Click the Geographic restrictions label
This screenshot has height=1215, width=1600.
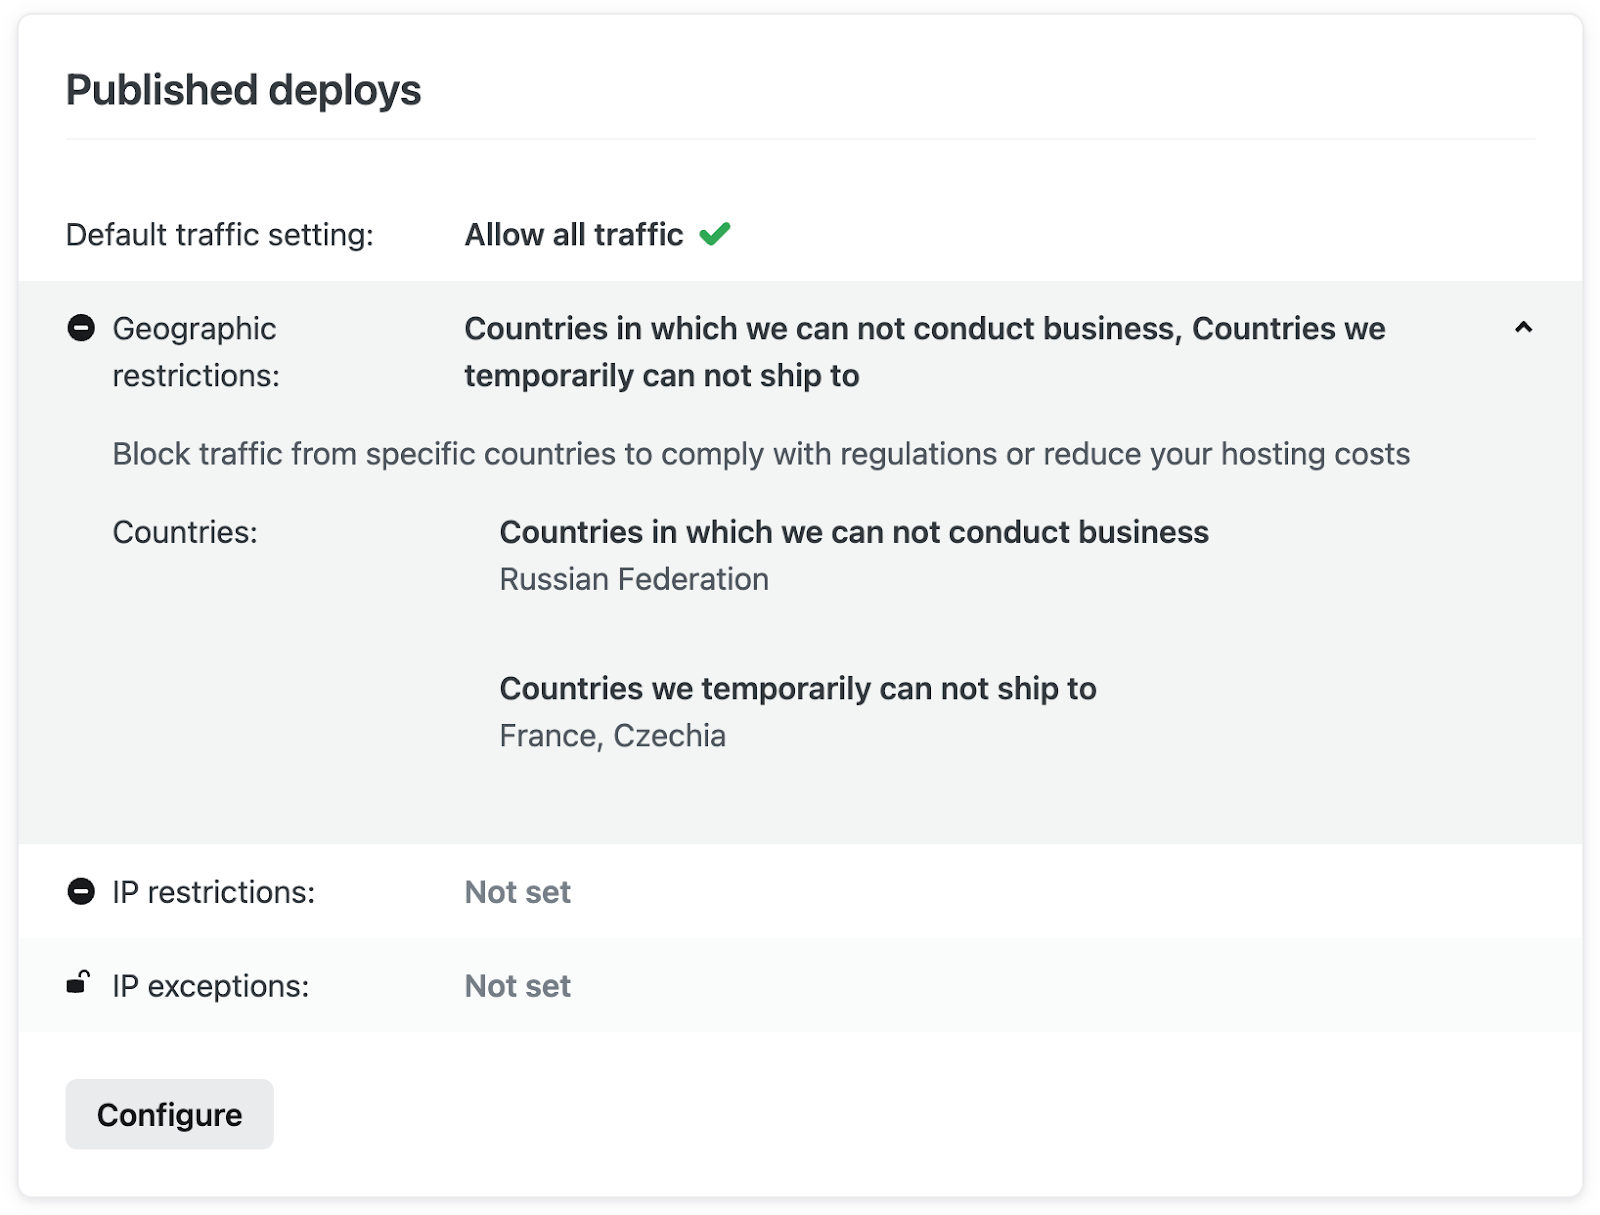(195, 352)
